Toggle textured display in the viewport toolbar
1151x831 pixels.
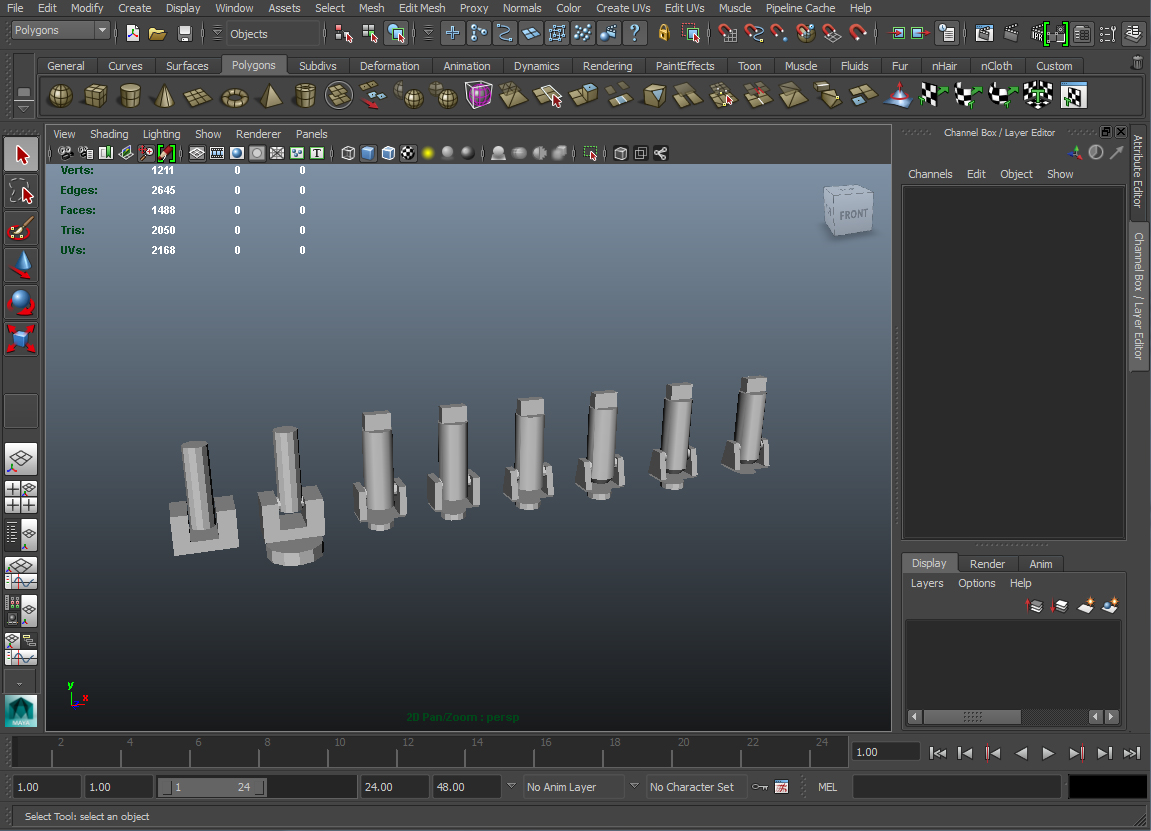(407, 152)
